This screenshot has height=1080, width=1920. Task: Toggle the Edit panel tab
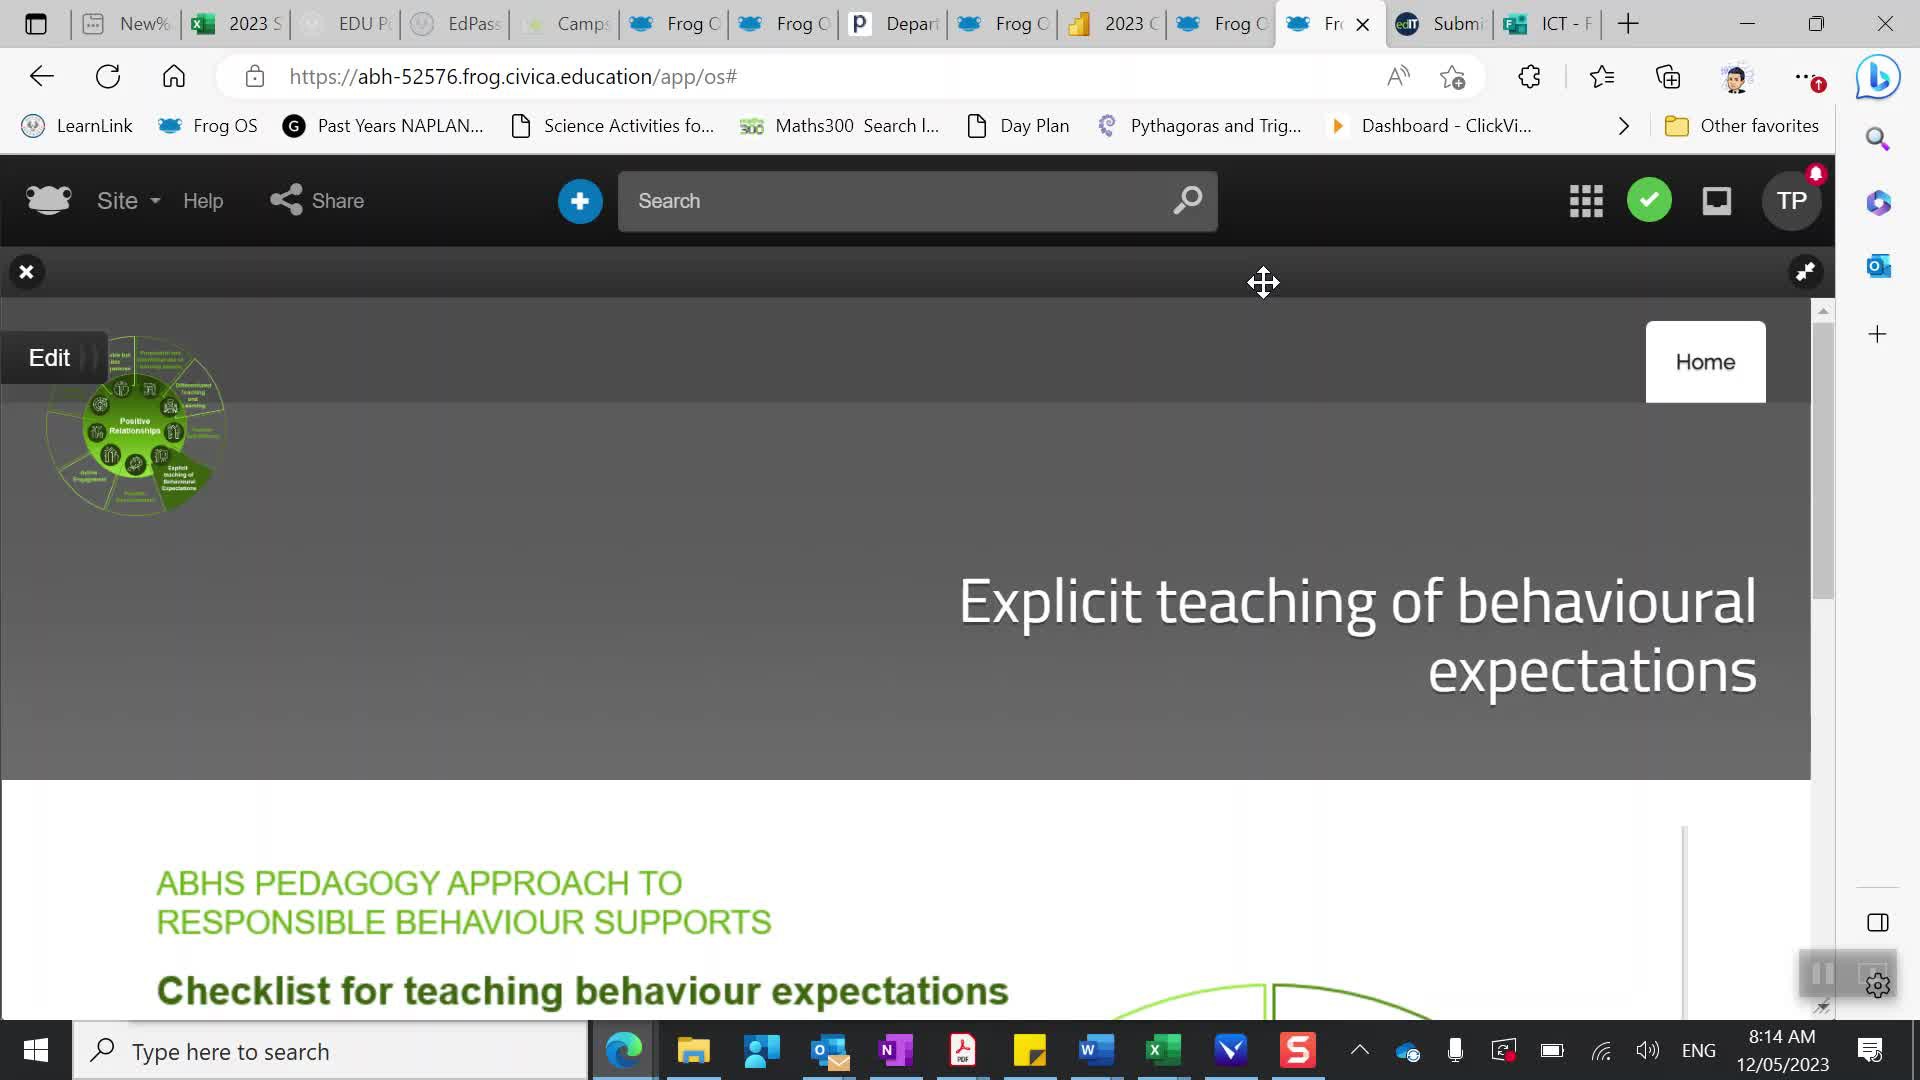pos(50,358)
